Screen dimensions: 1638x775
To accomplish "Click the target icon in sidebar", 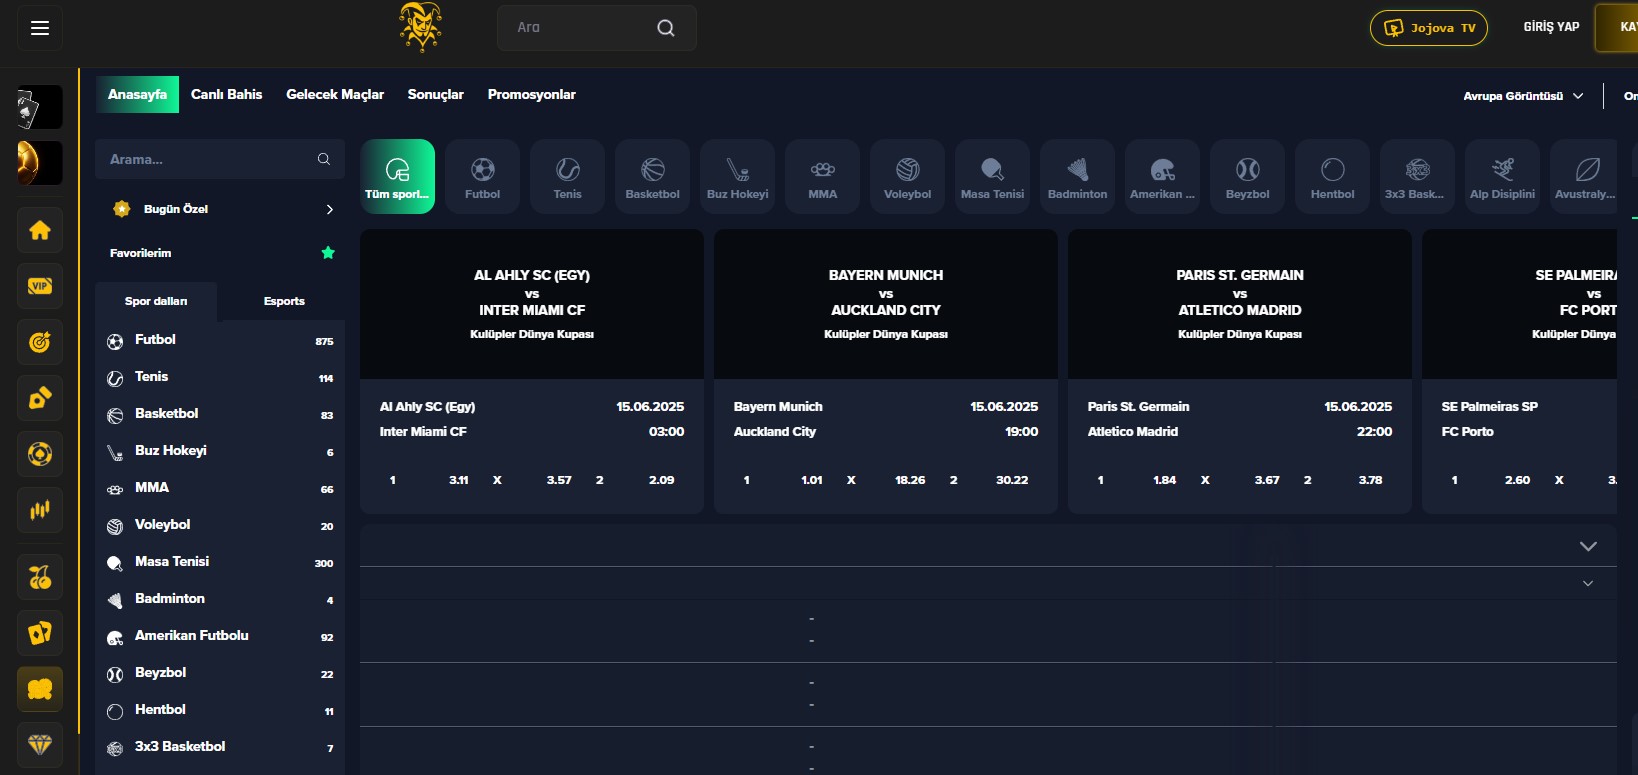I will [40, 343].
